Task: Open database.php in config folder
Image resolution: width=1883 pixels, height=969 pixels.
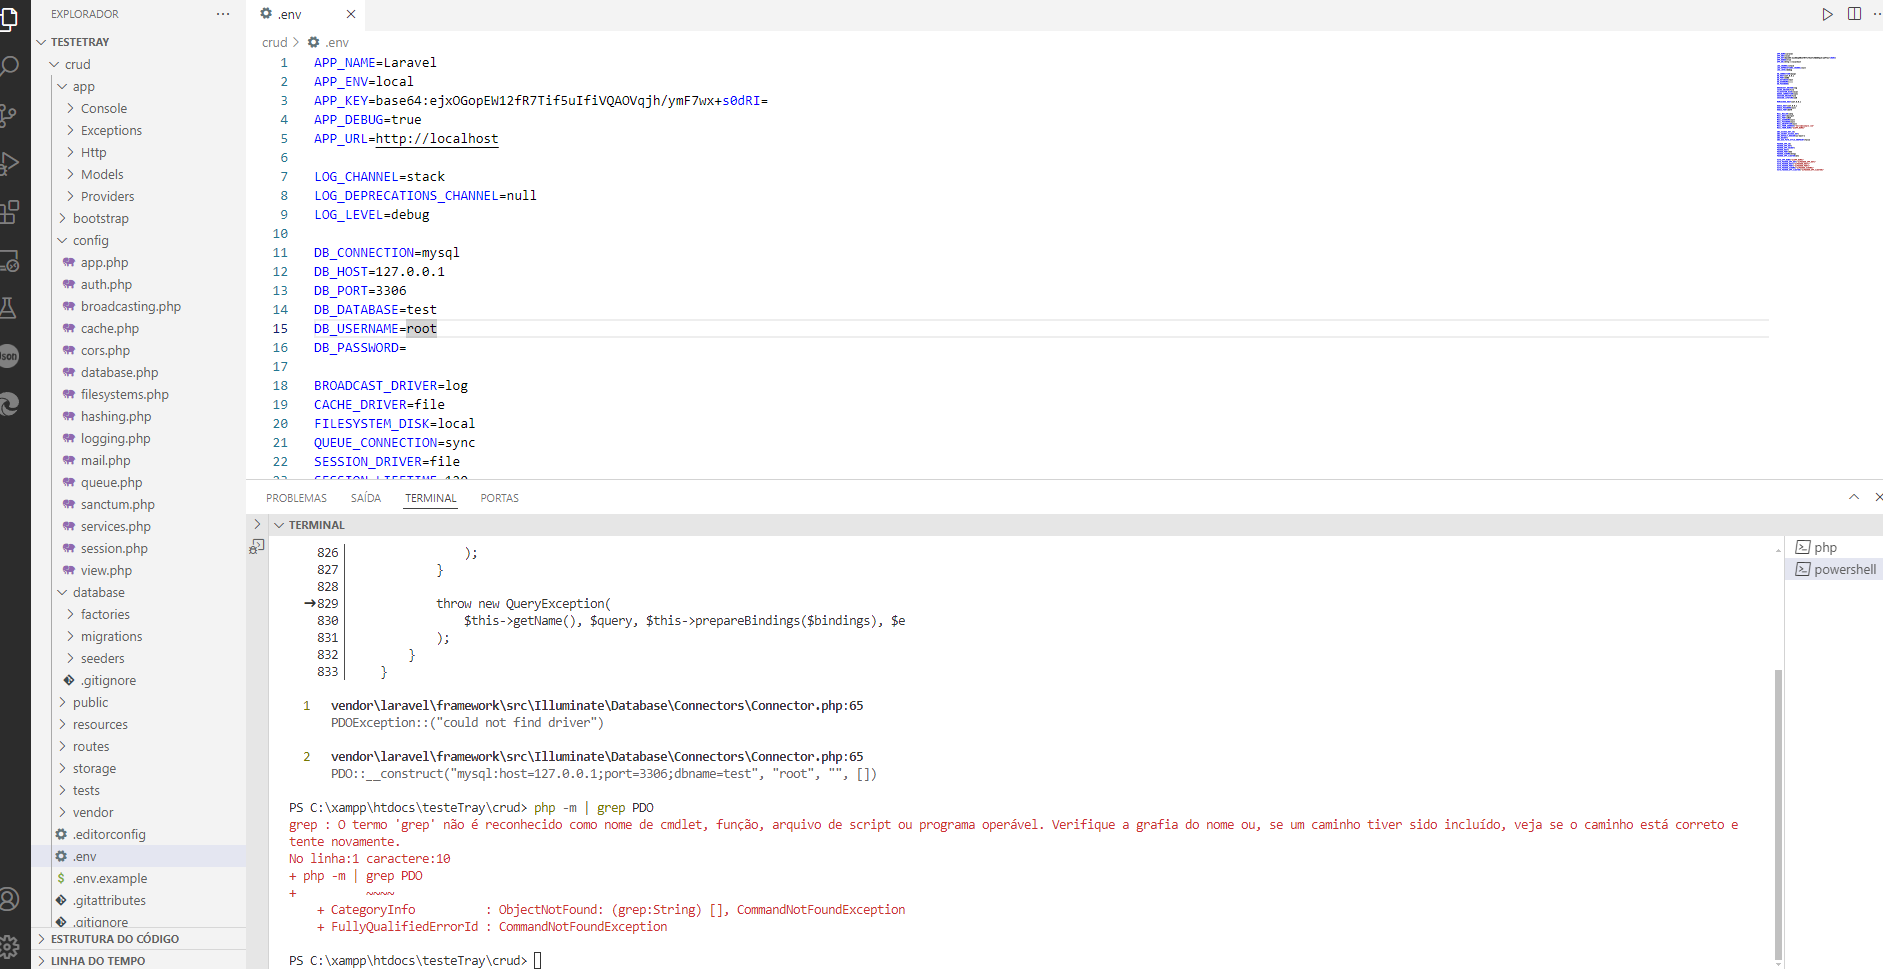Action: [x=139, y=372]
